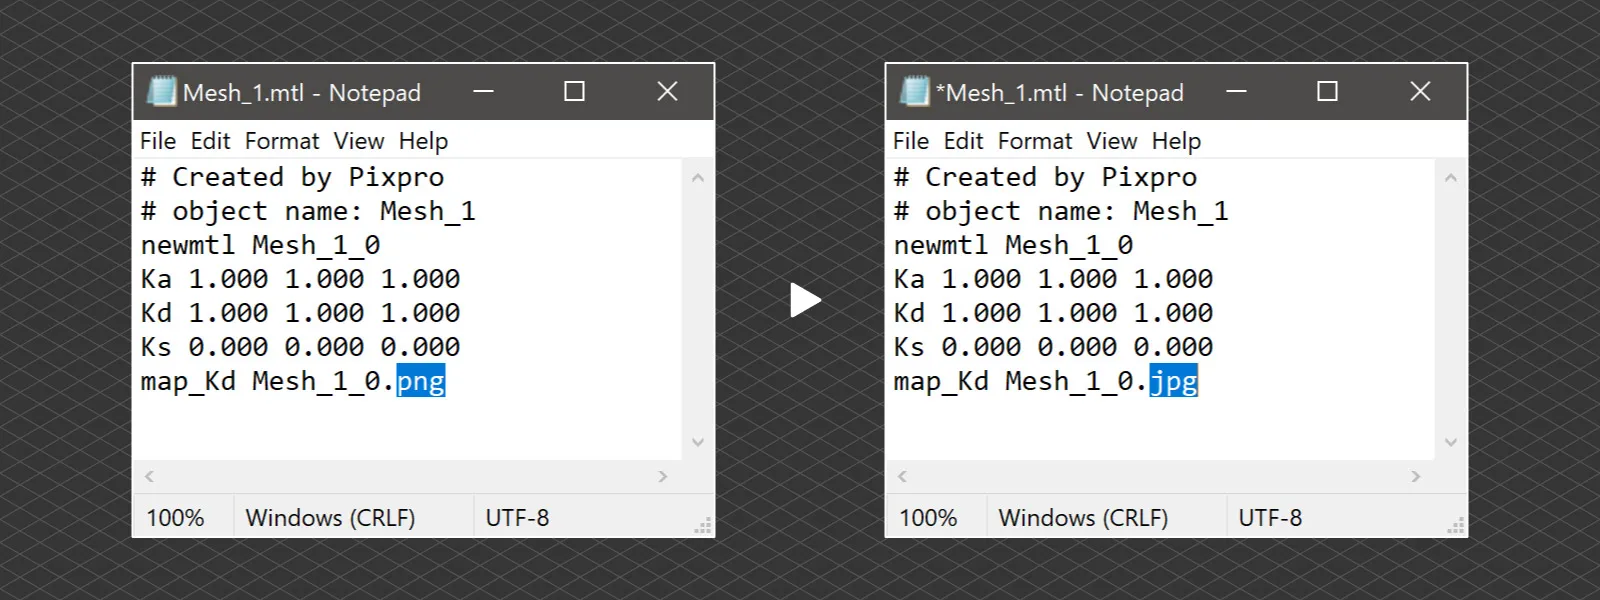Click "# Created by Pixpro" line in right Notepad
The image size is (1600, 600).
click(1045, 177)
